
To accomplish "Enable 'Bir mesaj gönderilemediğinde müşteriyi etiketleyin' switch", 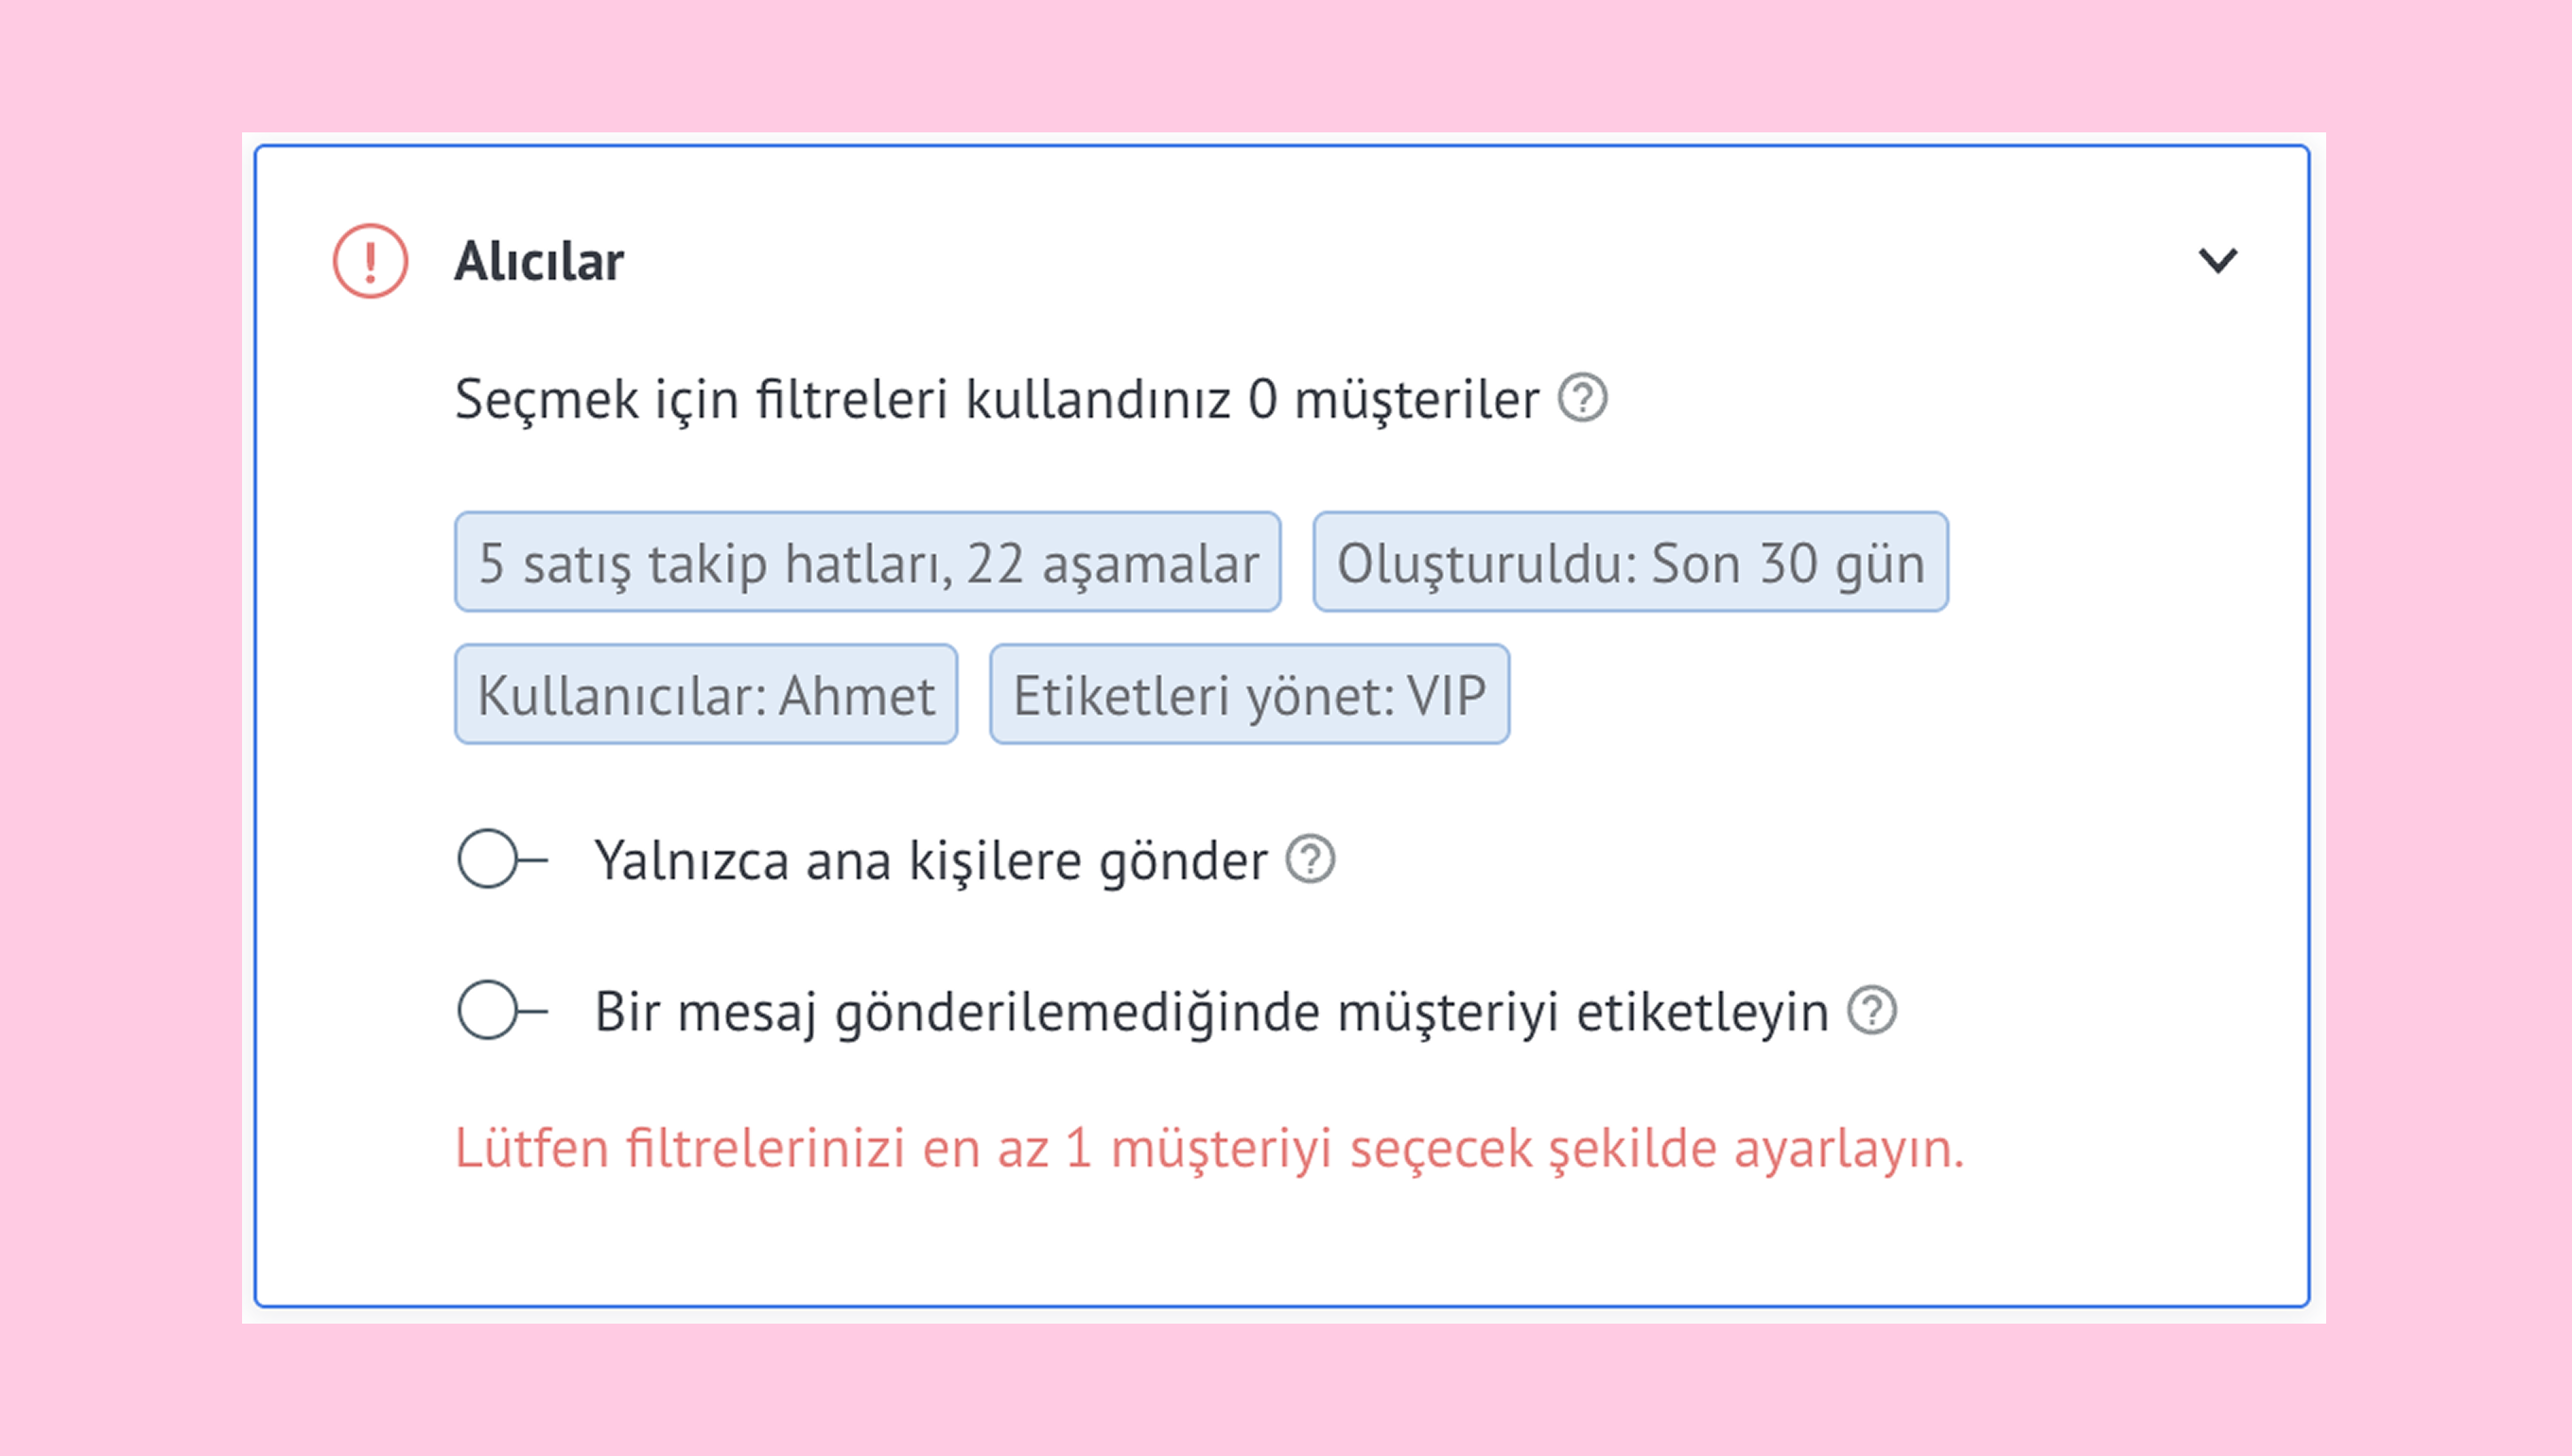I will click(x=503, y=1010).
